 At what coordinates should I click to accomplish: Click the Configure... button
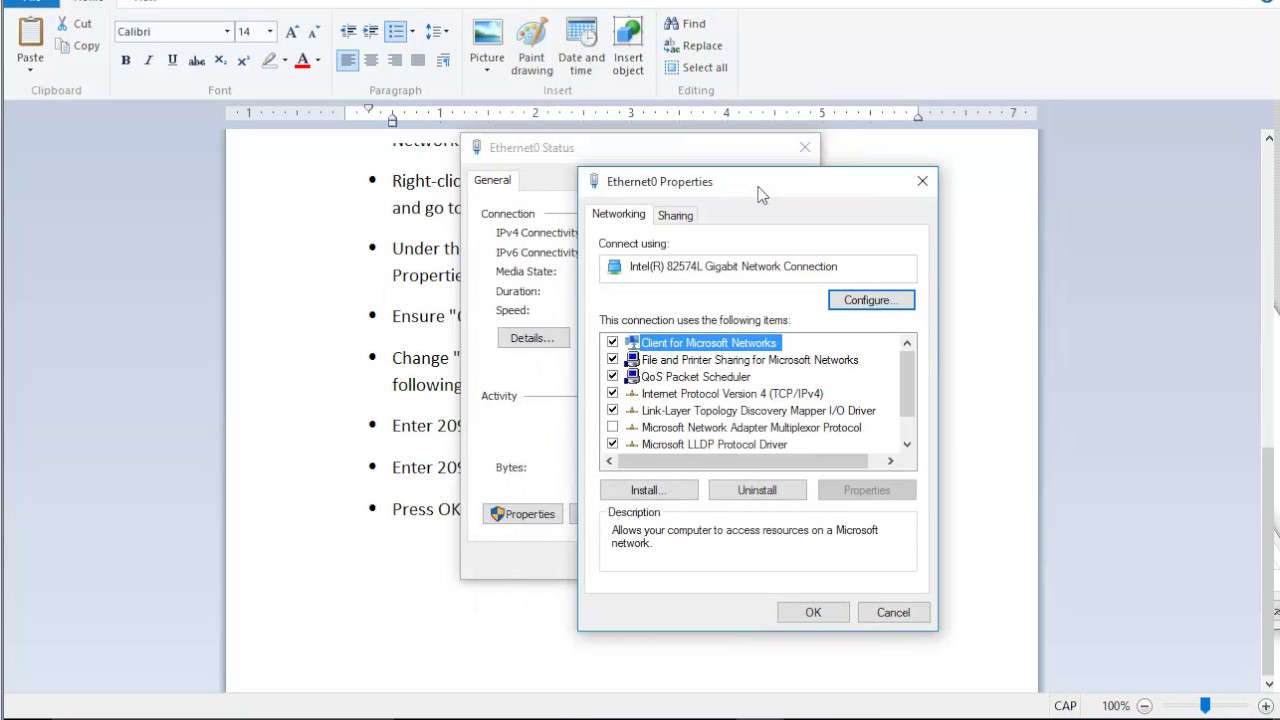pyautogui.click(x=871, y=300)
